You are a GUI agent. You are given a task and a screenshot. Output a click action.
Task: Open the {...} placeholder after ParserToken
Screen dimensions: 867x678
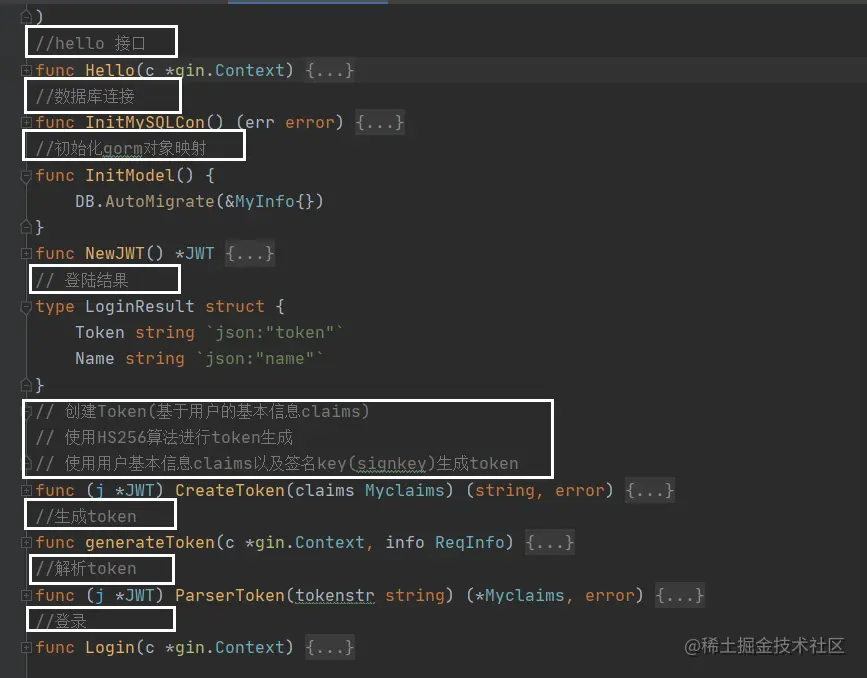tap(680, 595)
